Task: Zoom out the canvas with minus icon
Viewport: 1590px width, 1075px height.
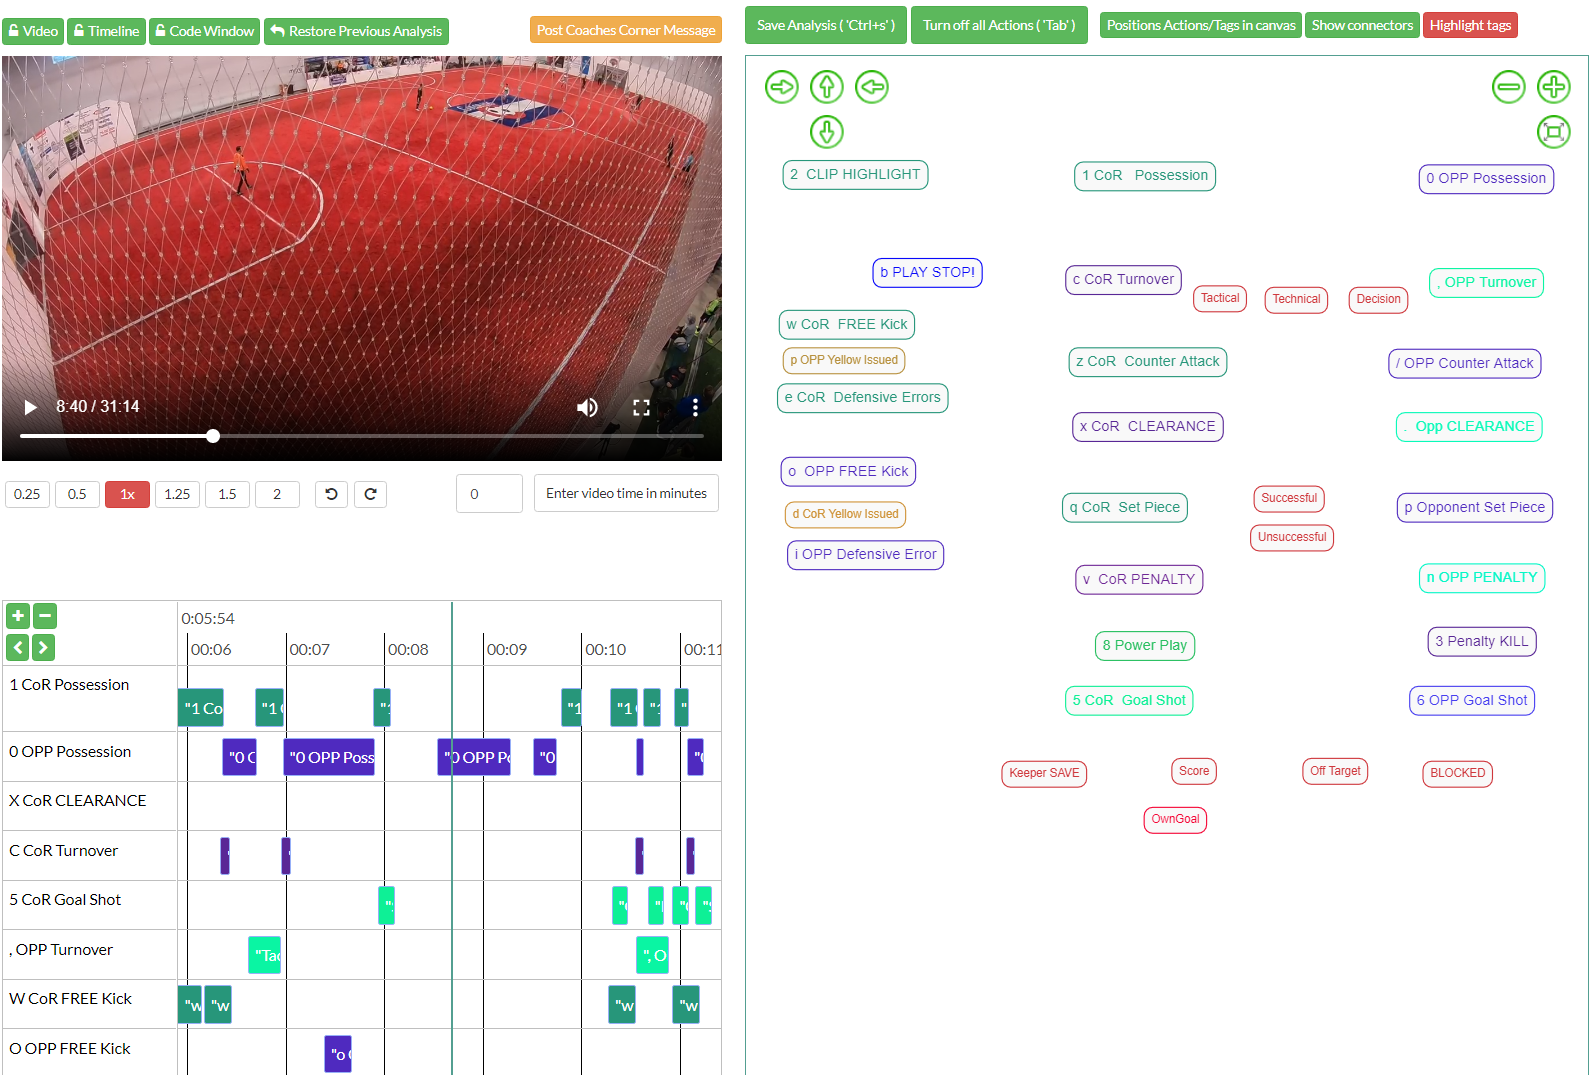Action: coord(1508,87)
